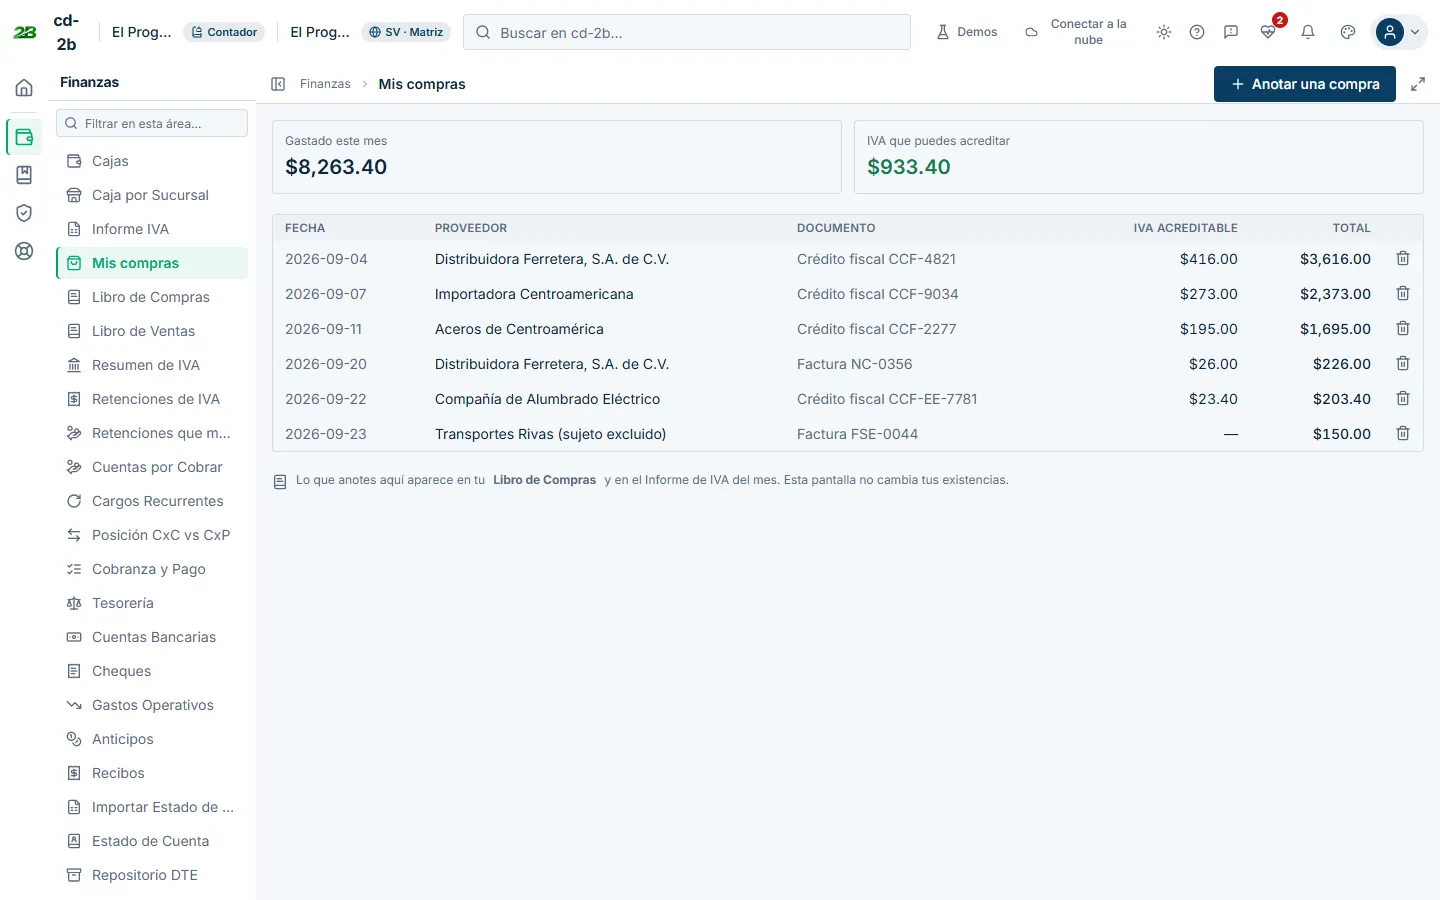Open Cajas in the sidebar
This screenshot has height=900, width=1440.
[x=152, y=161]
